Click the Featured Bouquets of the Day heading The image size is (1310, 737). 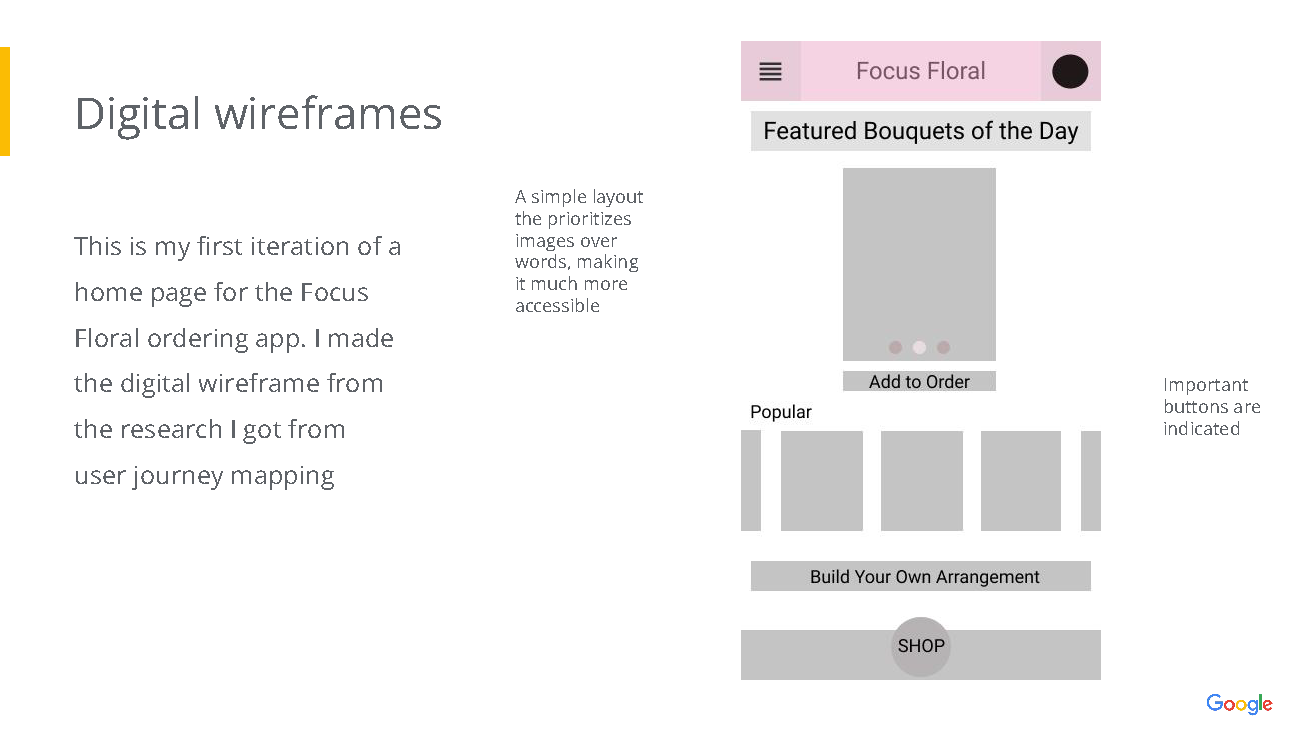(920, 131)
